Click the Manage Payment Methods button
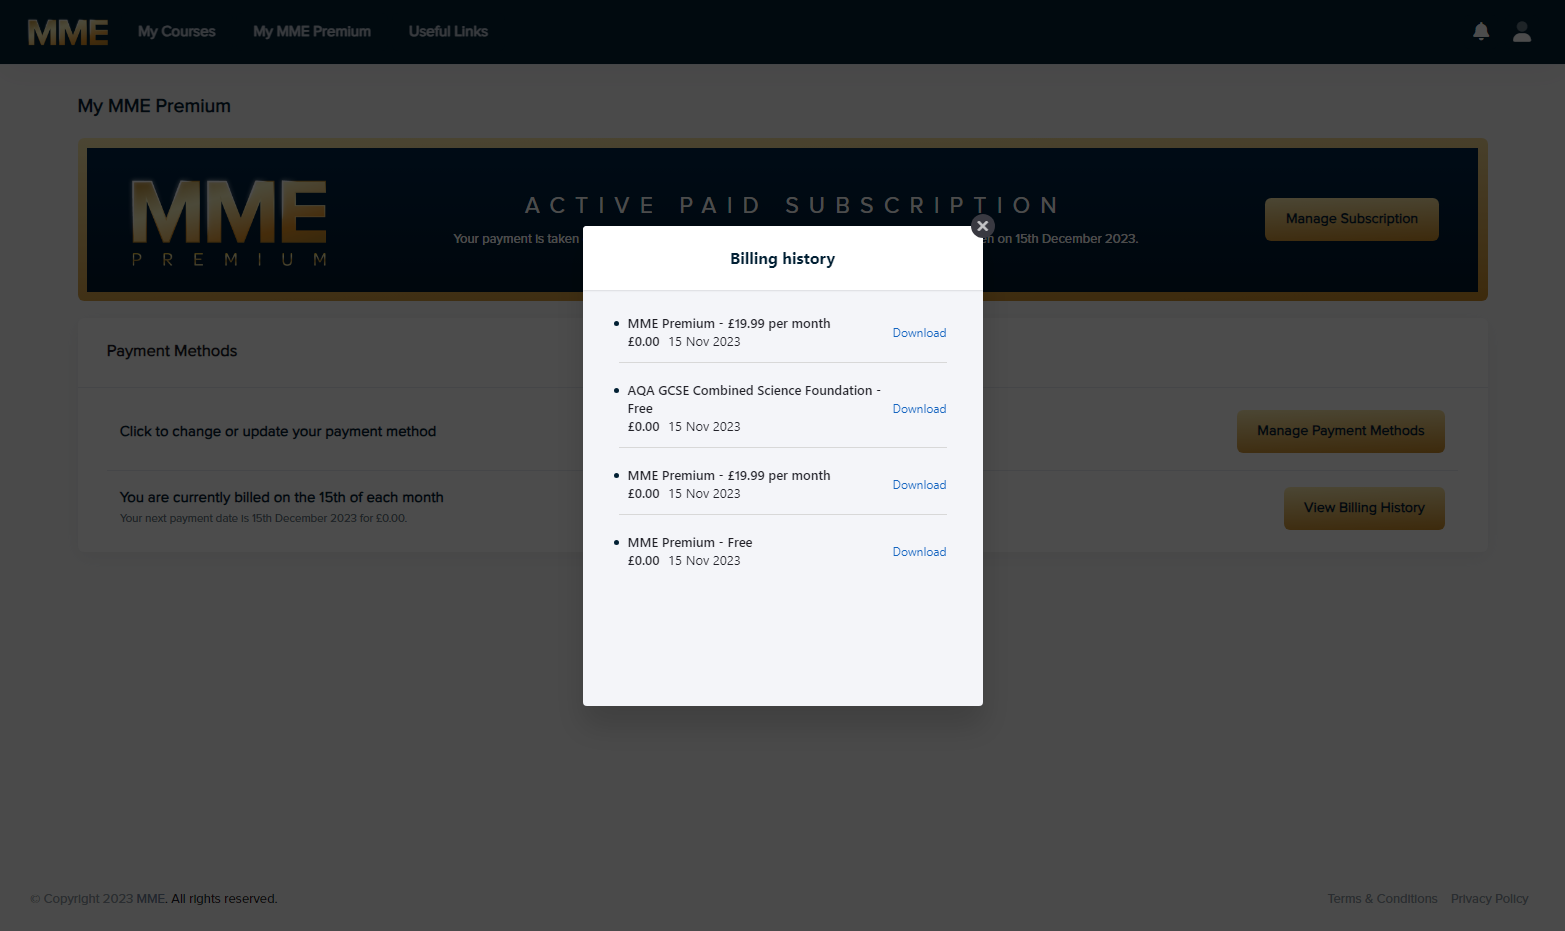This screenshot has height=931, width=1565. click(1340, 431)
